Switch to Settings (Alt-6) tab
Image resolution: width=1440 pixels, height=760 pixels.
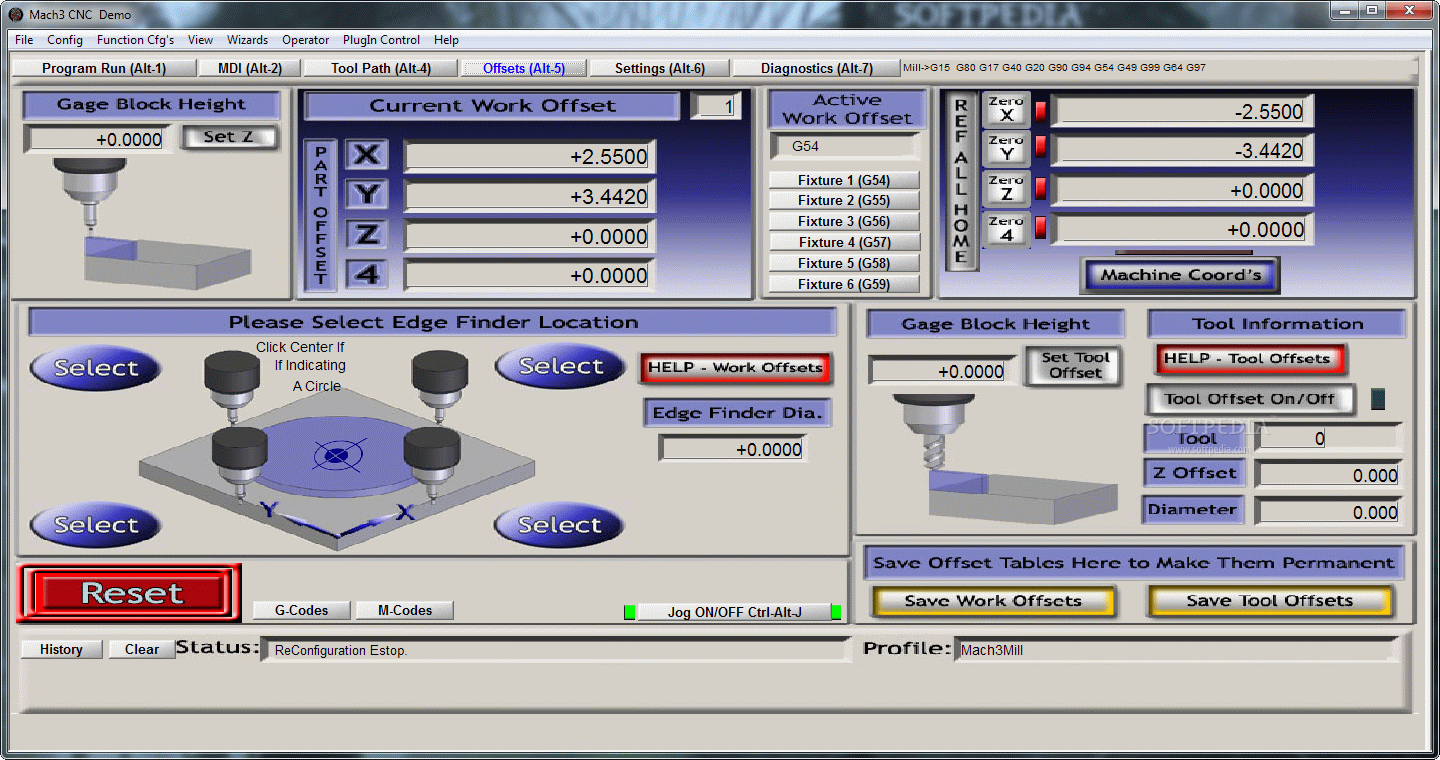[659, 68]
